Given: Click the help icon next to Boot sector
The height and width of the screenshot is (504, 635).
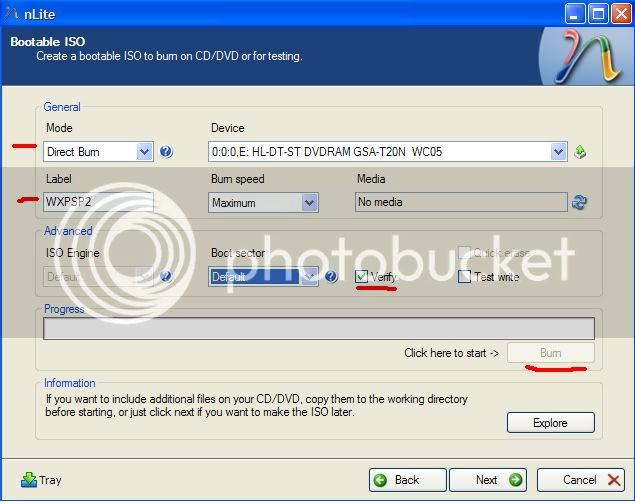Looking at the screenshot, I should 331,276.
